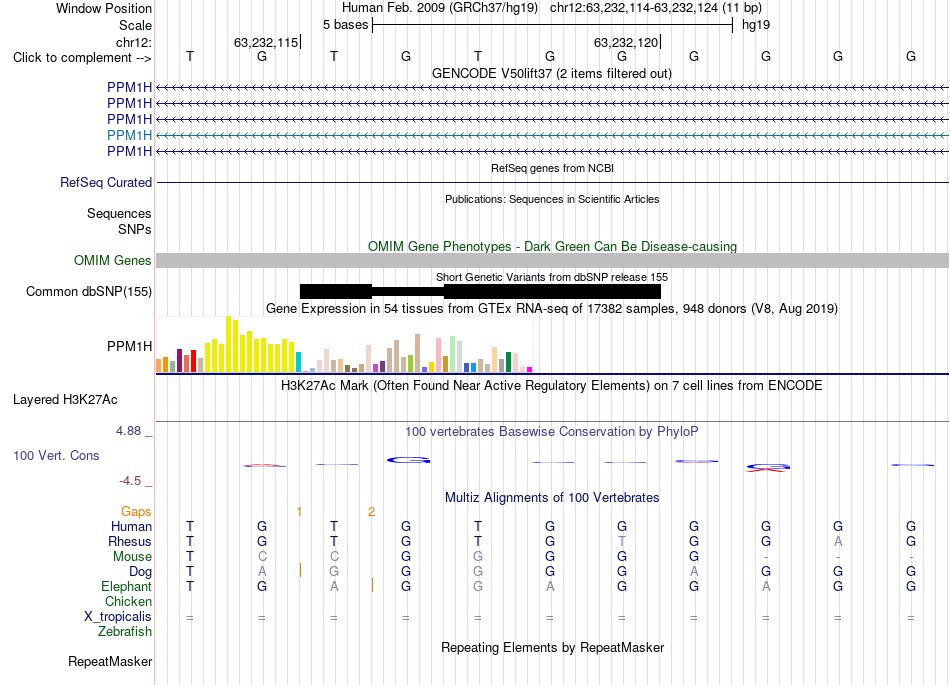Select the Zebrafish alignment row label
Screen dimensions: 950x685
click(125, 632)
